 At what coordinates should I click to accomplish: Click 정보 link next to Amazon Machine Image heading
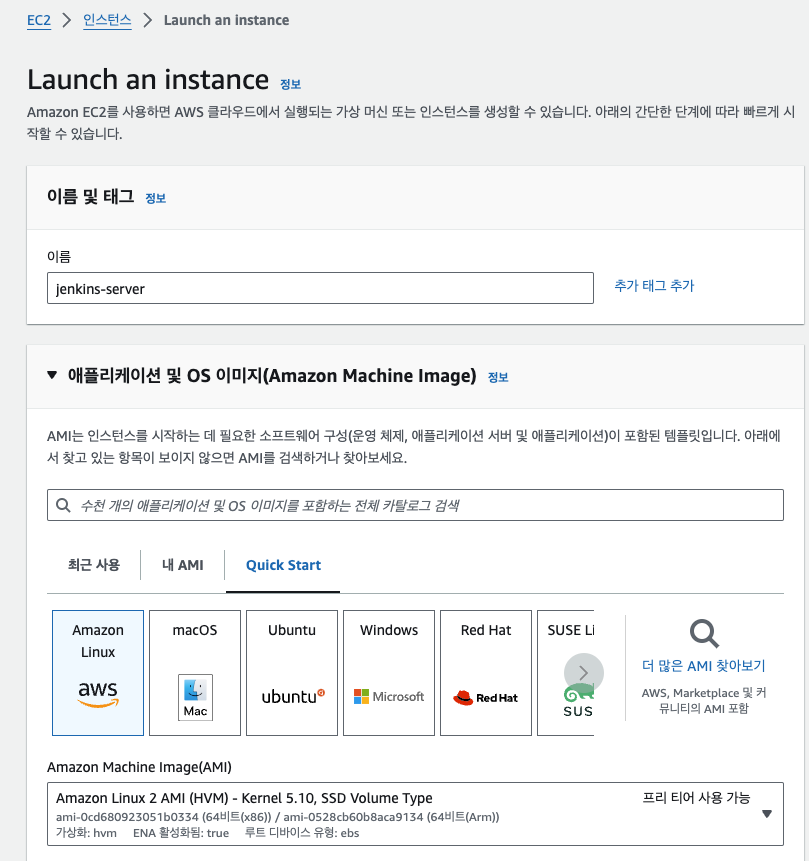[x=498, y=377]
